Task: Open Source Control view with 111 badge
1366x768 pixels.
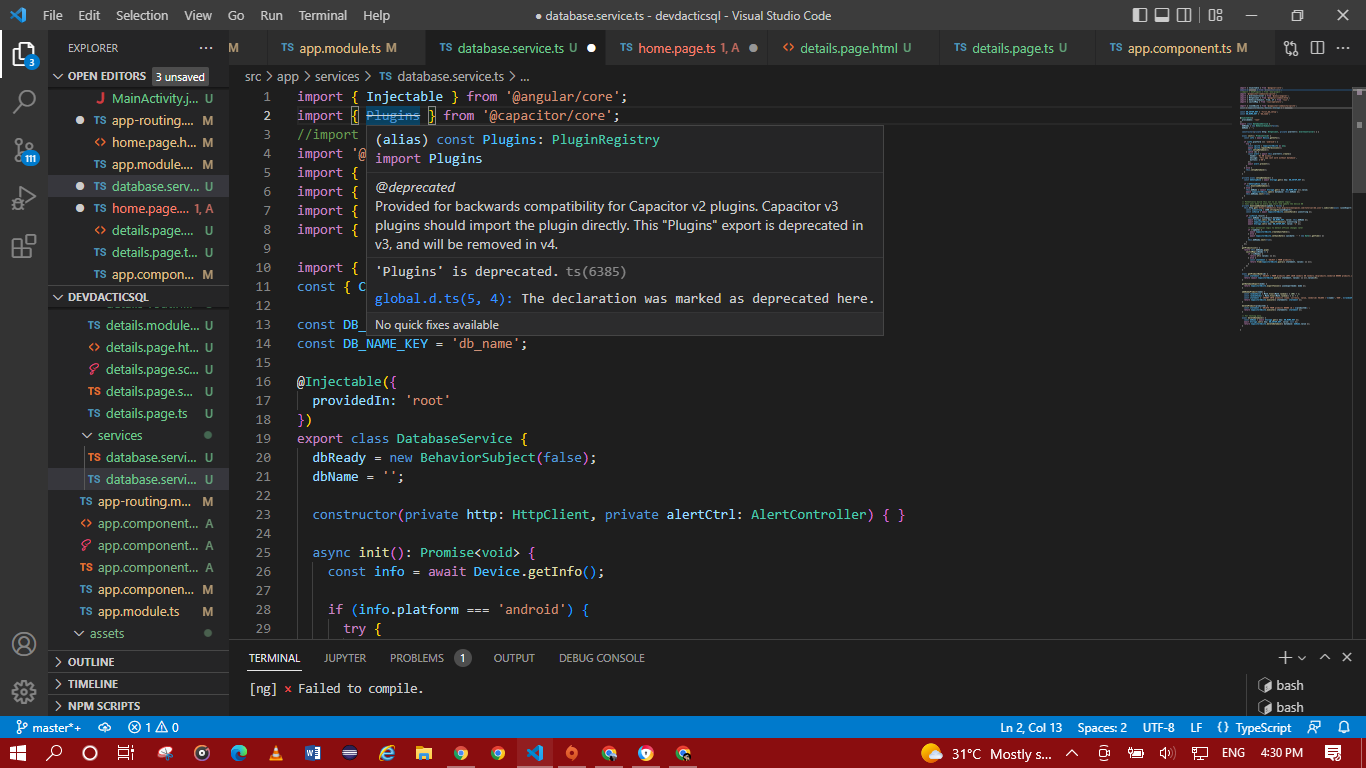Action: click(24, 150)
